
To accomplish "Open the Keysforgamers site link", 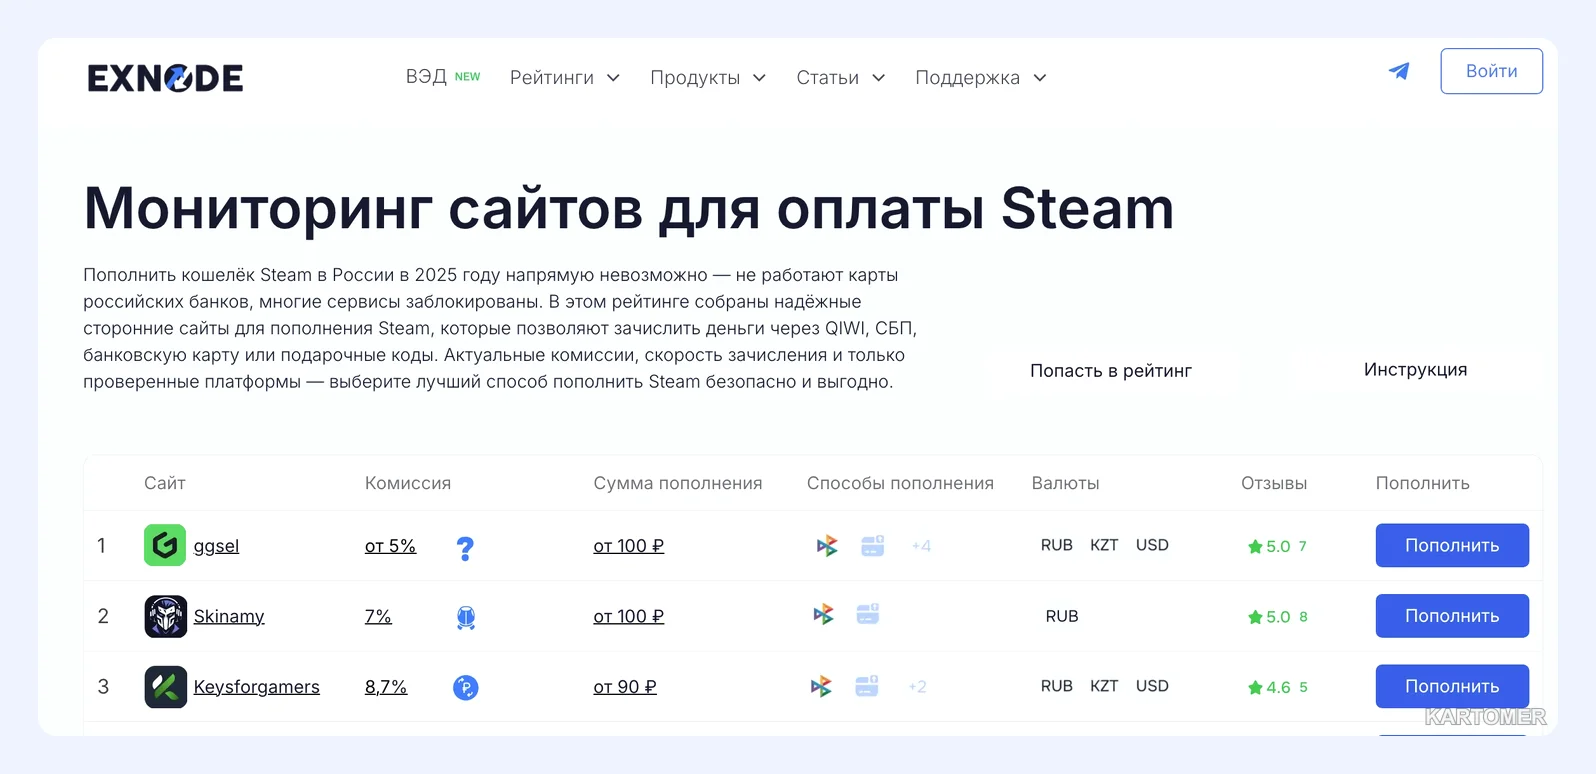I will [257, 687].
